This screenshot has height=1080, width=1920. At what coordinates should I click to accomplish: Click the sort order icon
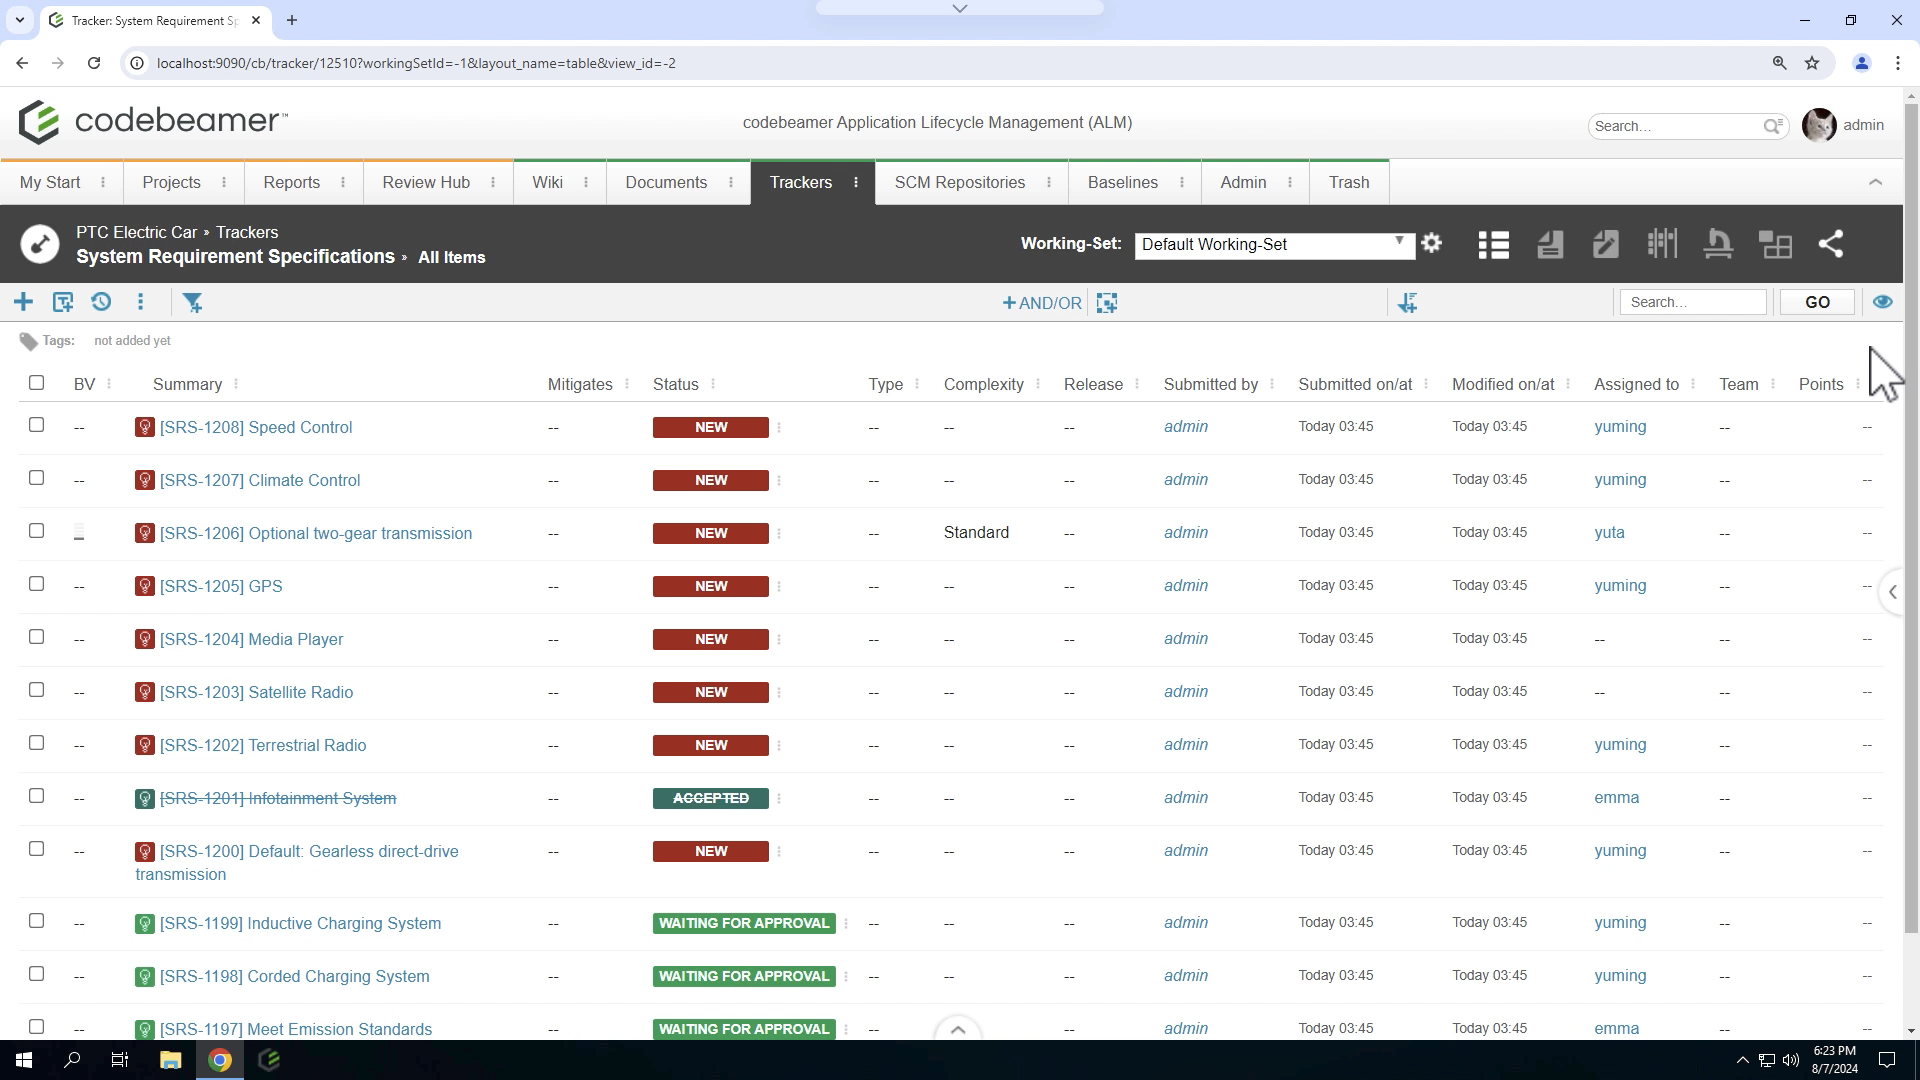[x=1408, y=302]
